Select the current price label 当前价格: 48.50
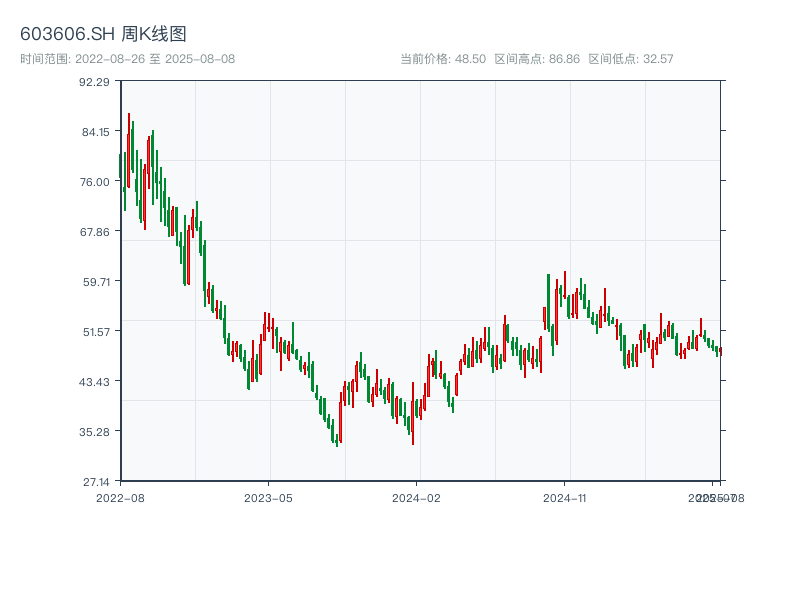The height and width of the screenshot is (600, 800). pos(443,59)
